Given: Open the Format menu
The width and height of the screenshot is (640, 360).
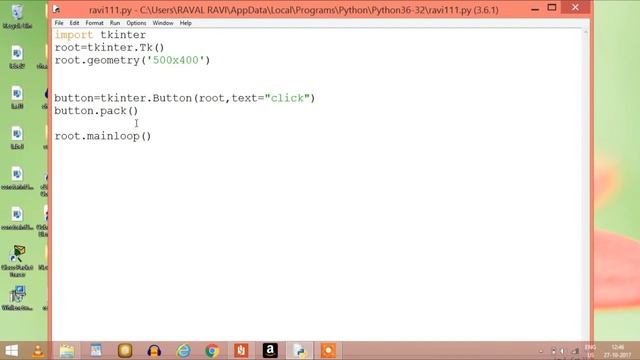Looking at the screenshot, I should click(x=94, y=23).
